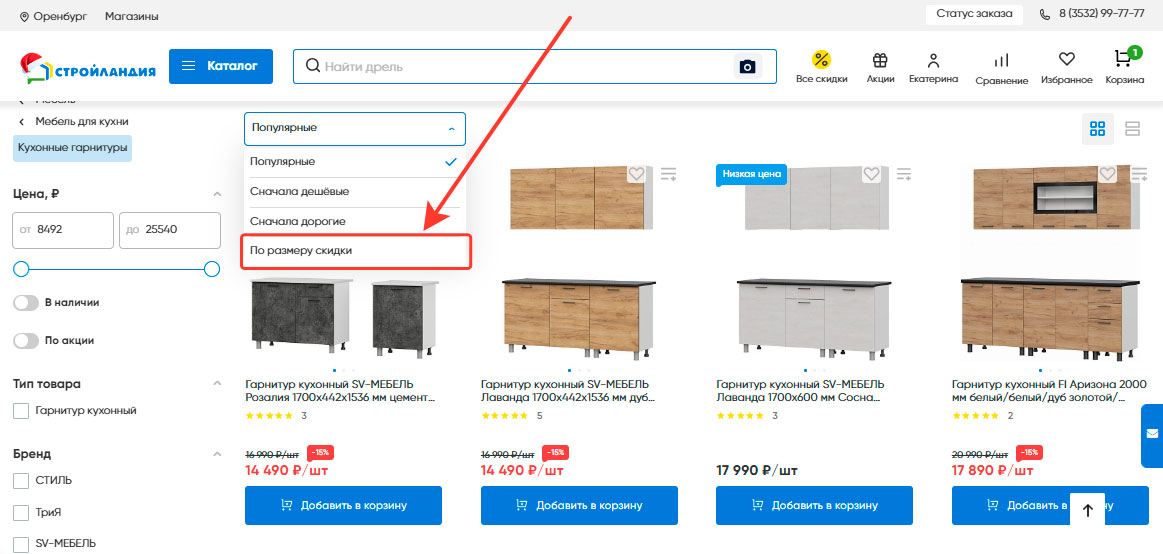Add Лаванда дуб set to favorites

tap(636, 174)
